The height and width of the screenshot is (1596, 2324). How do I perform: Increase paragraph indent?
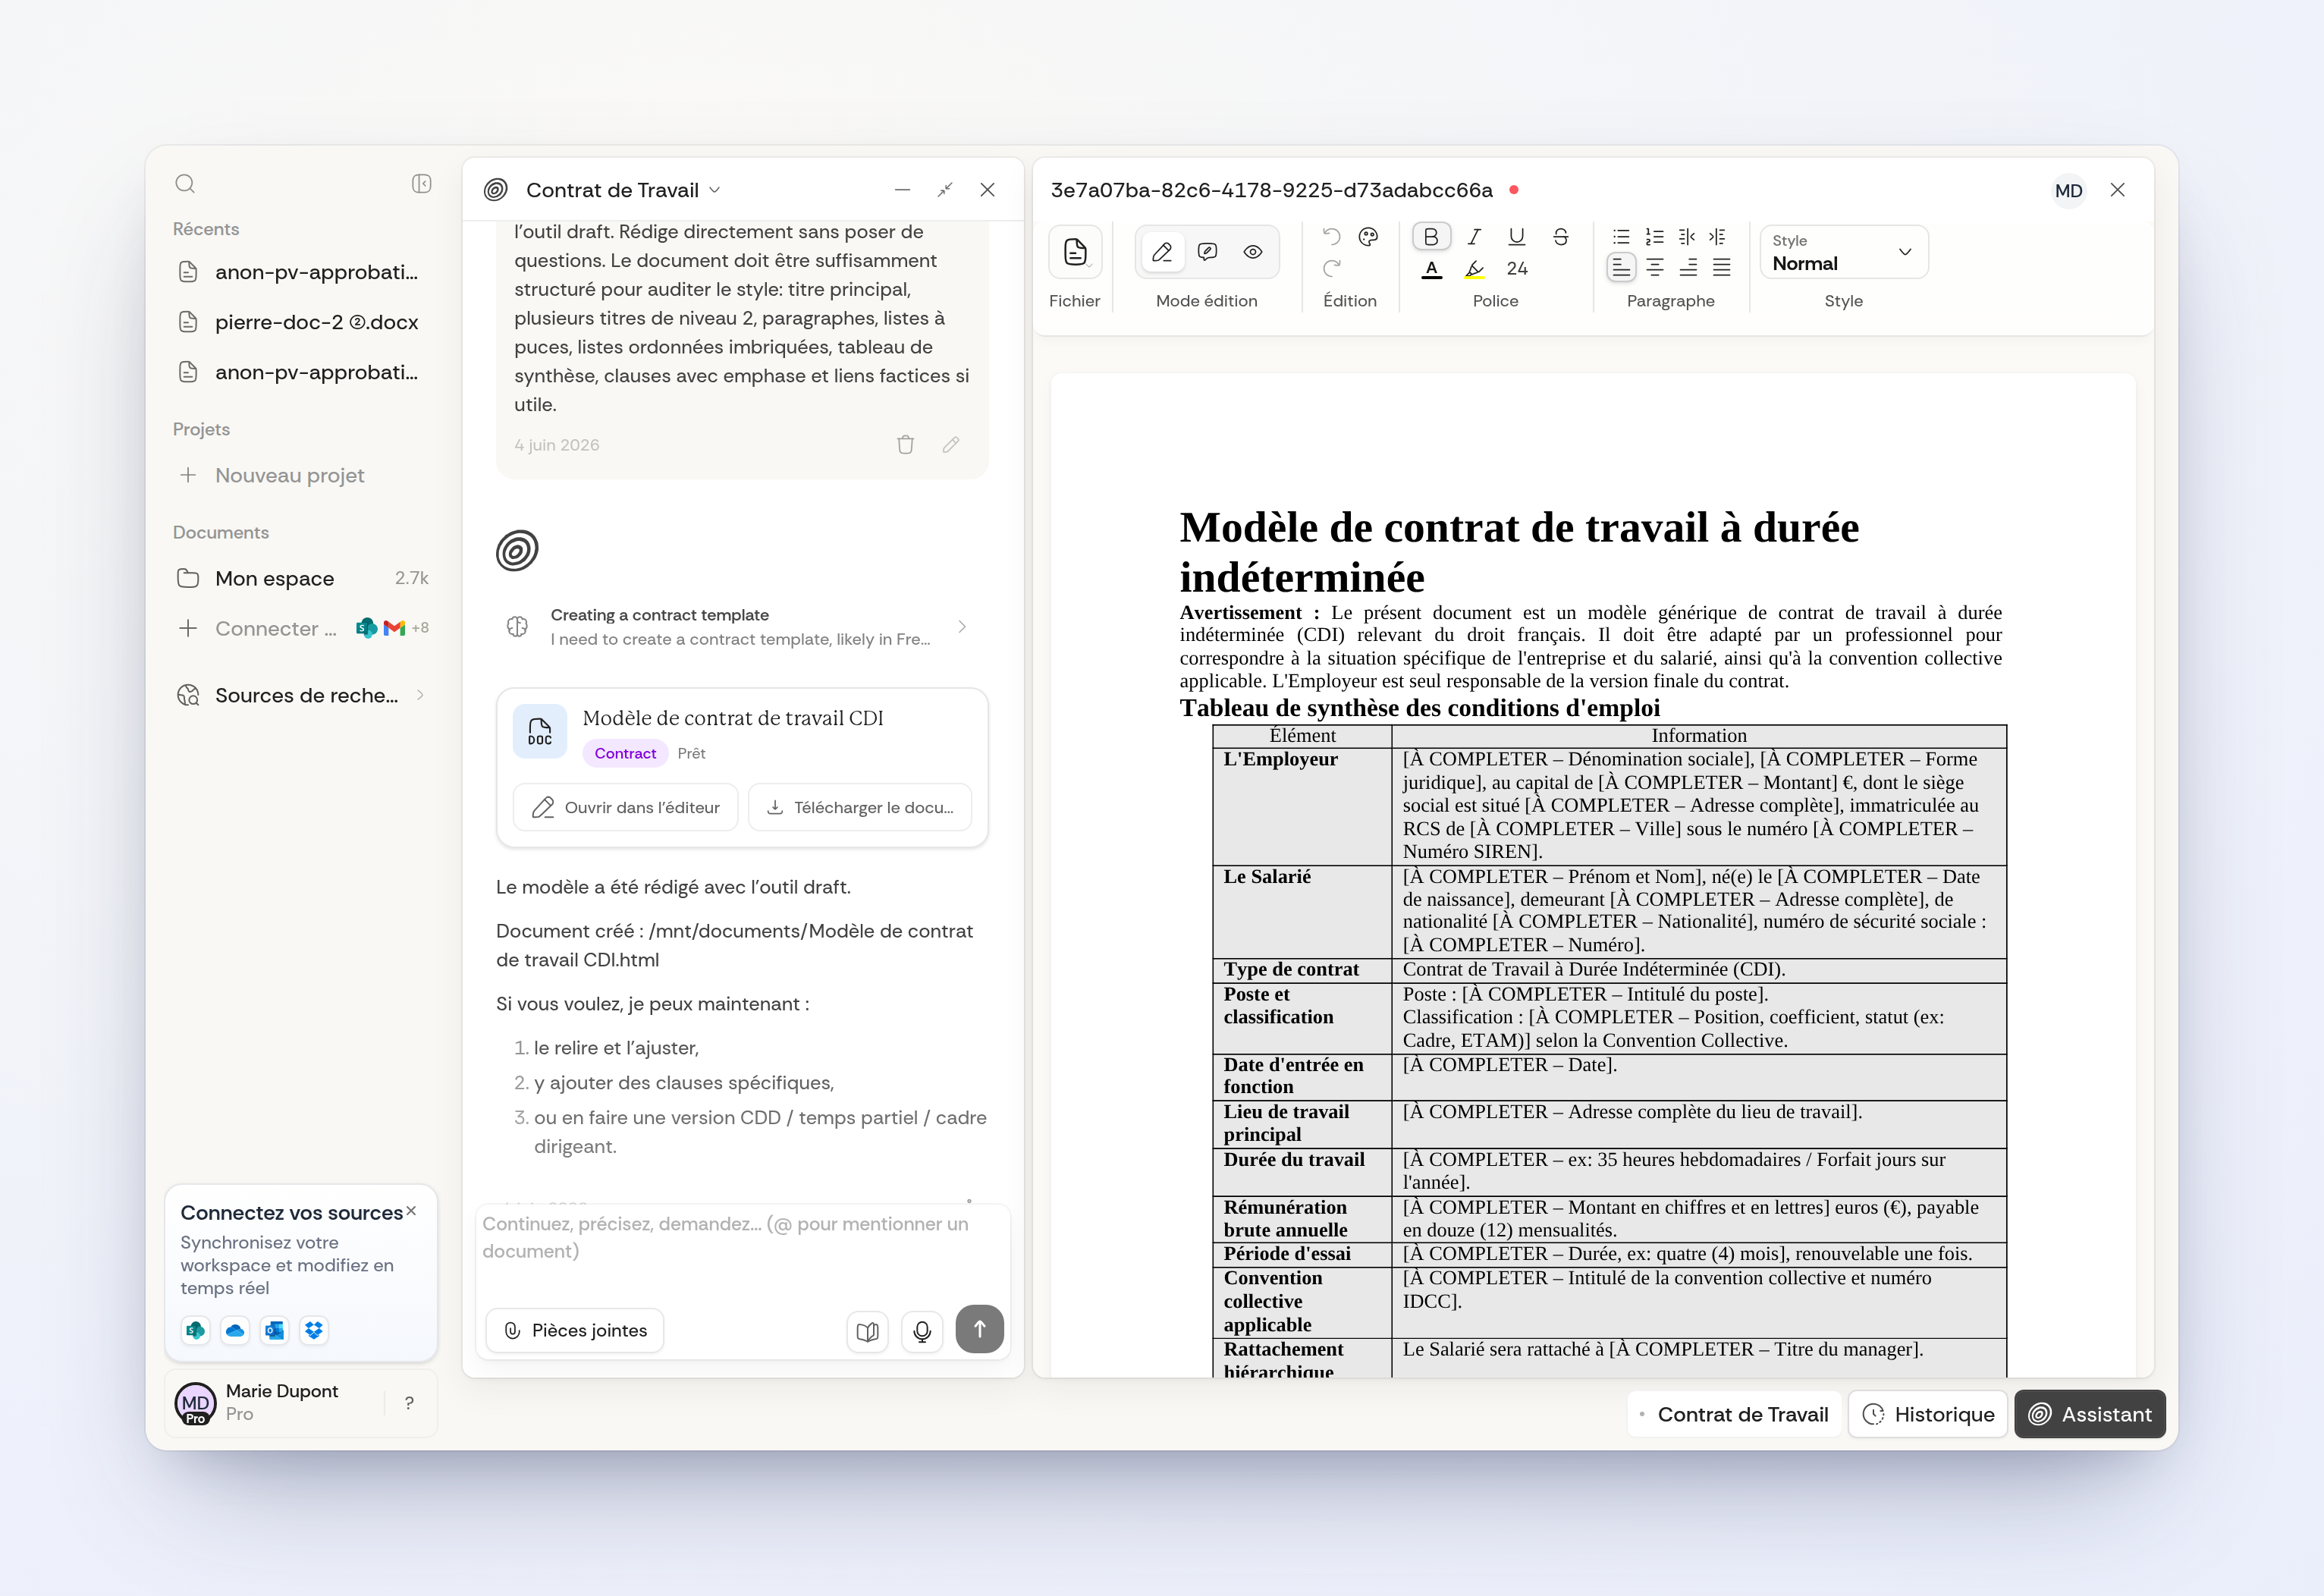pyautogui.click(x=1718, y=237)
